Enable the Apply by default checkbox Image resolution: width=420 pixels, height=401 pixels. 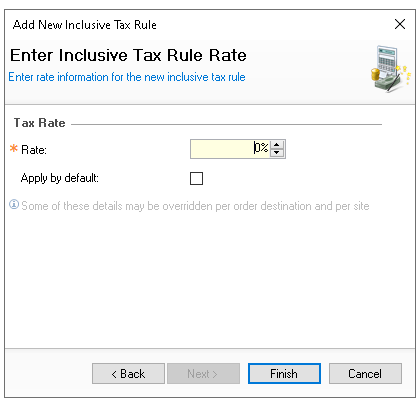[196, 178]
